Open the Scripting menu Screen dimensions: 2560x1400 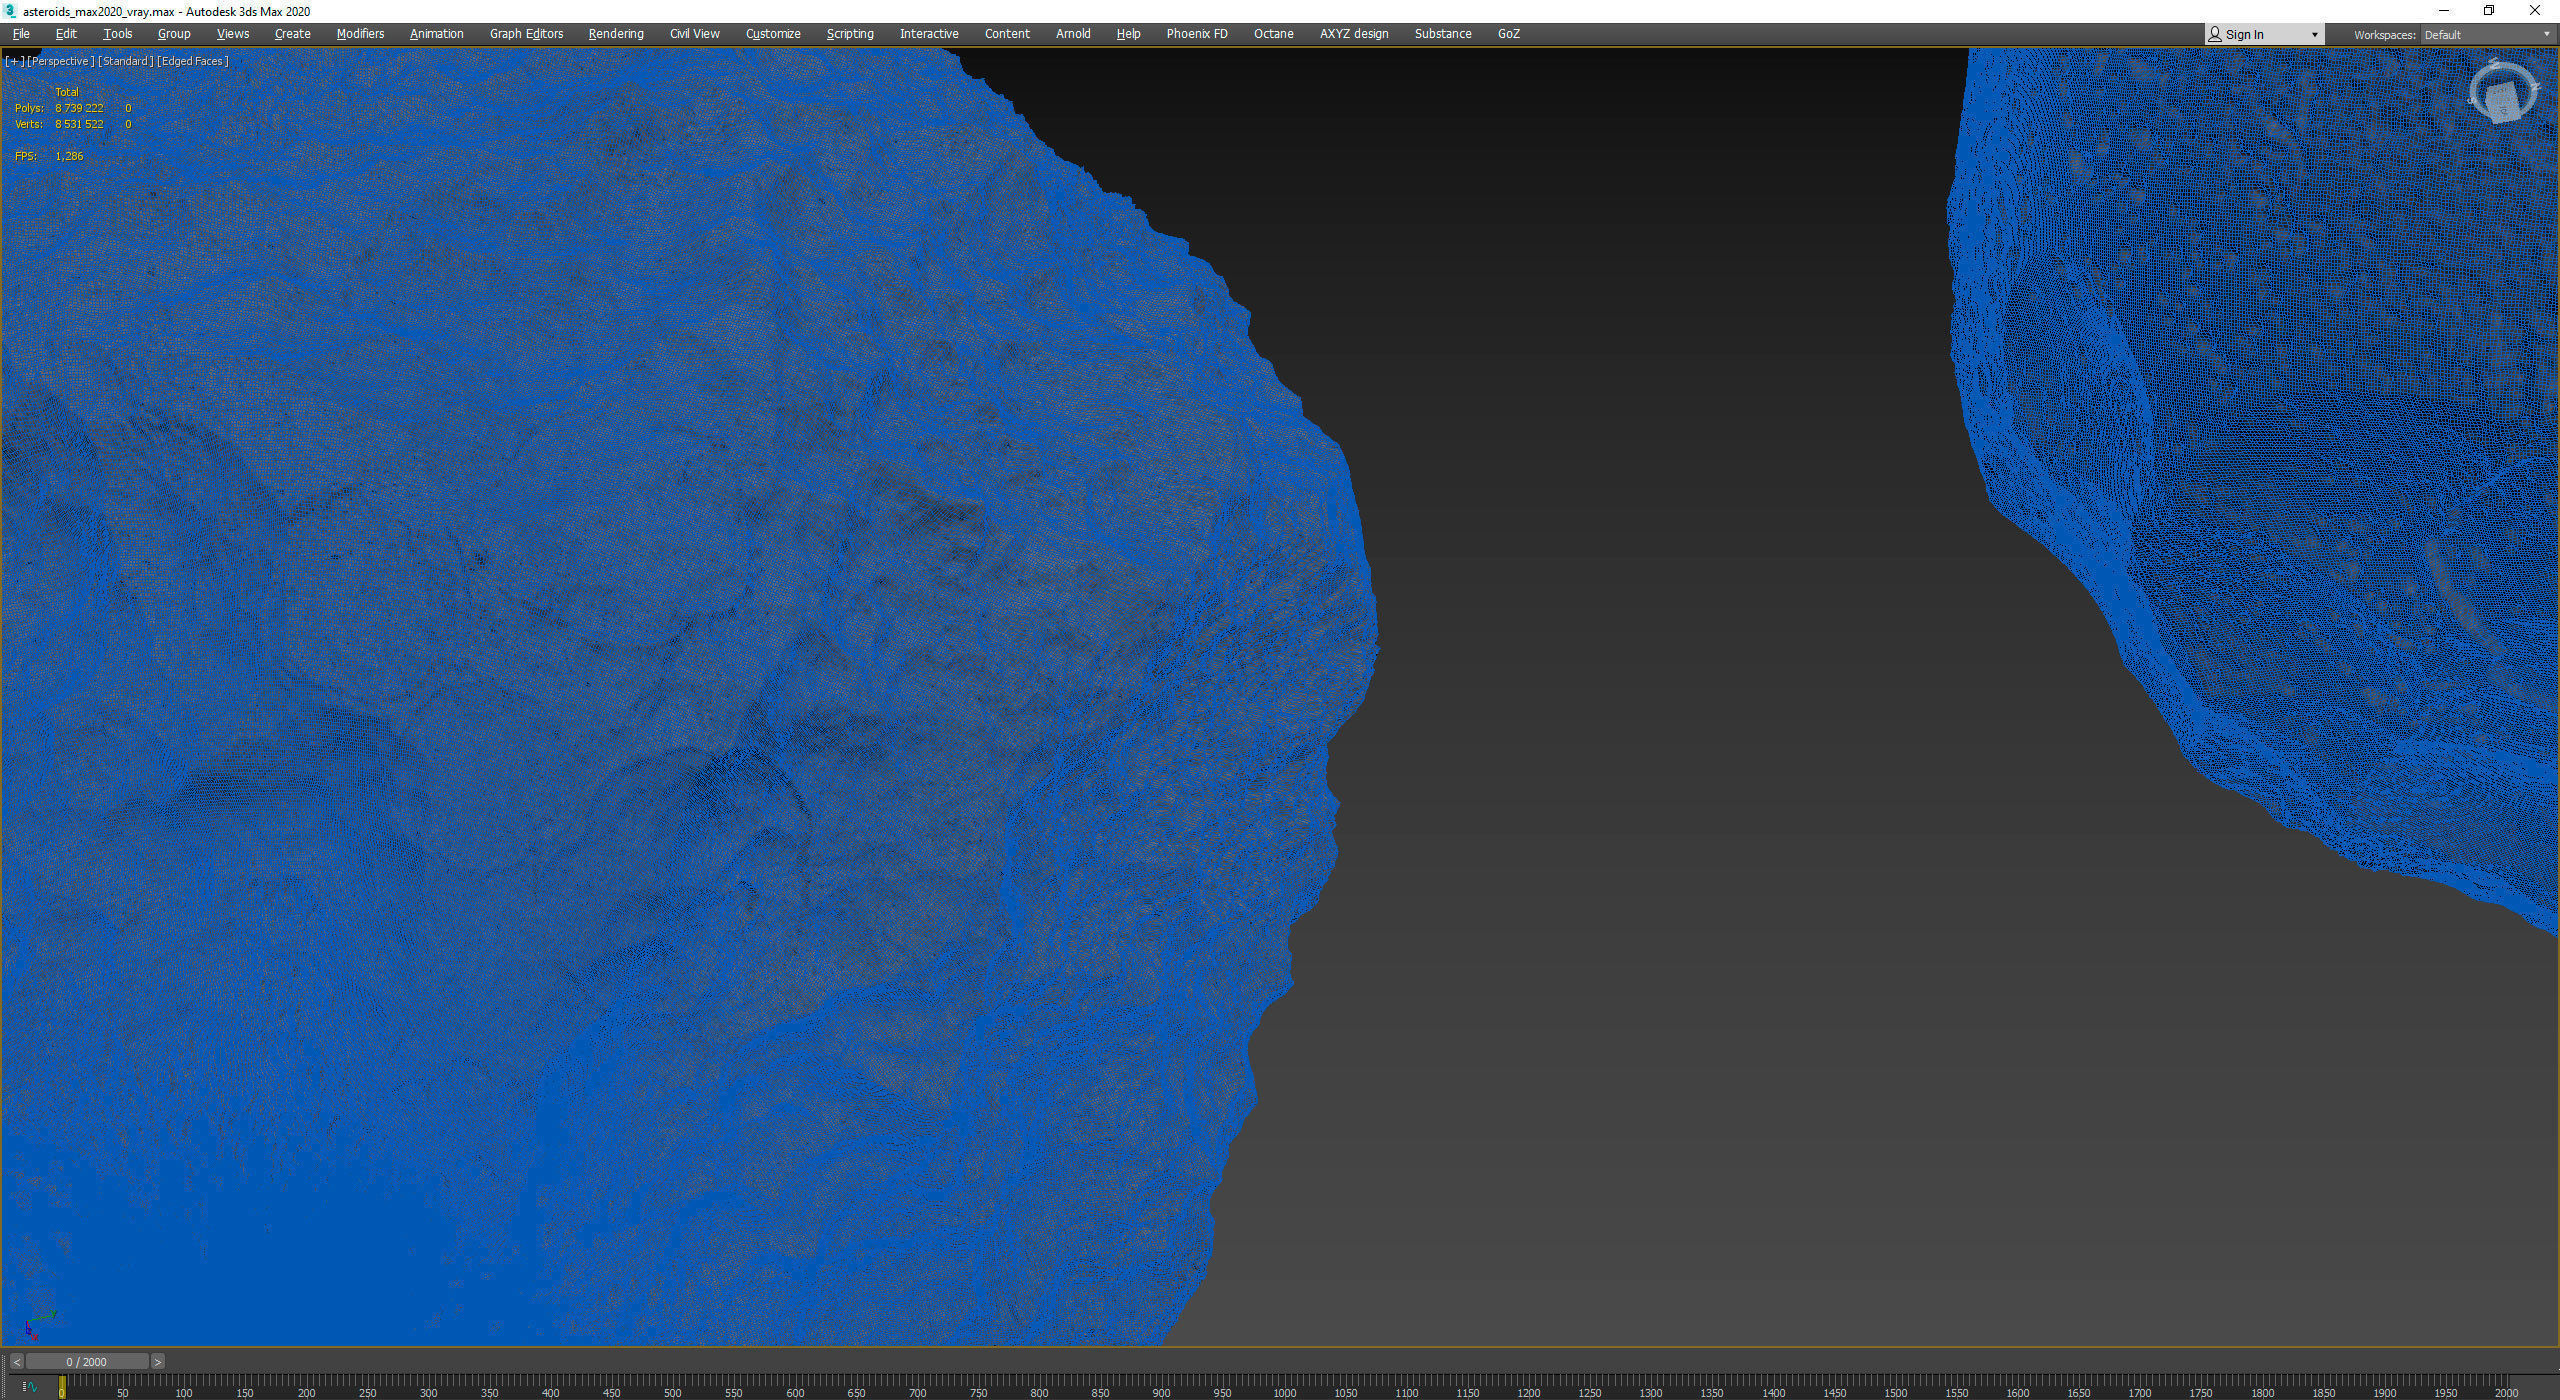[850, 34]
